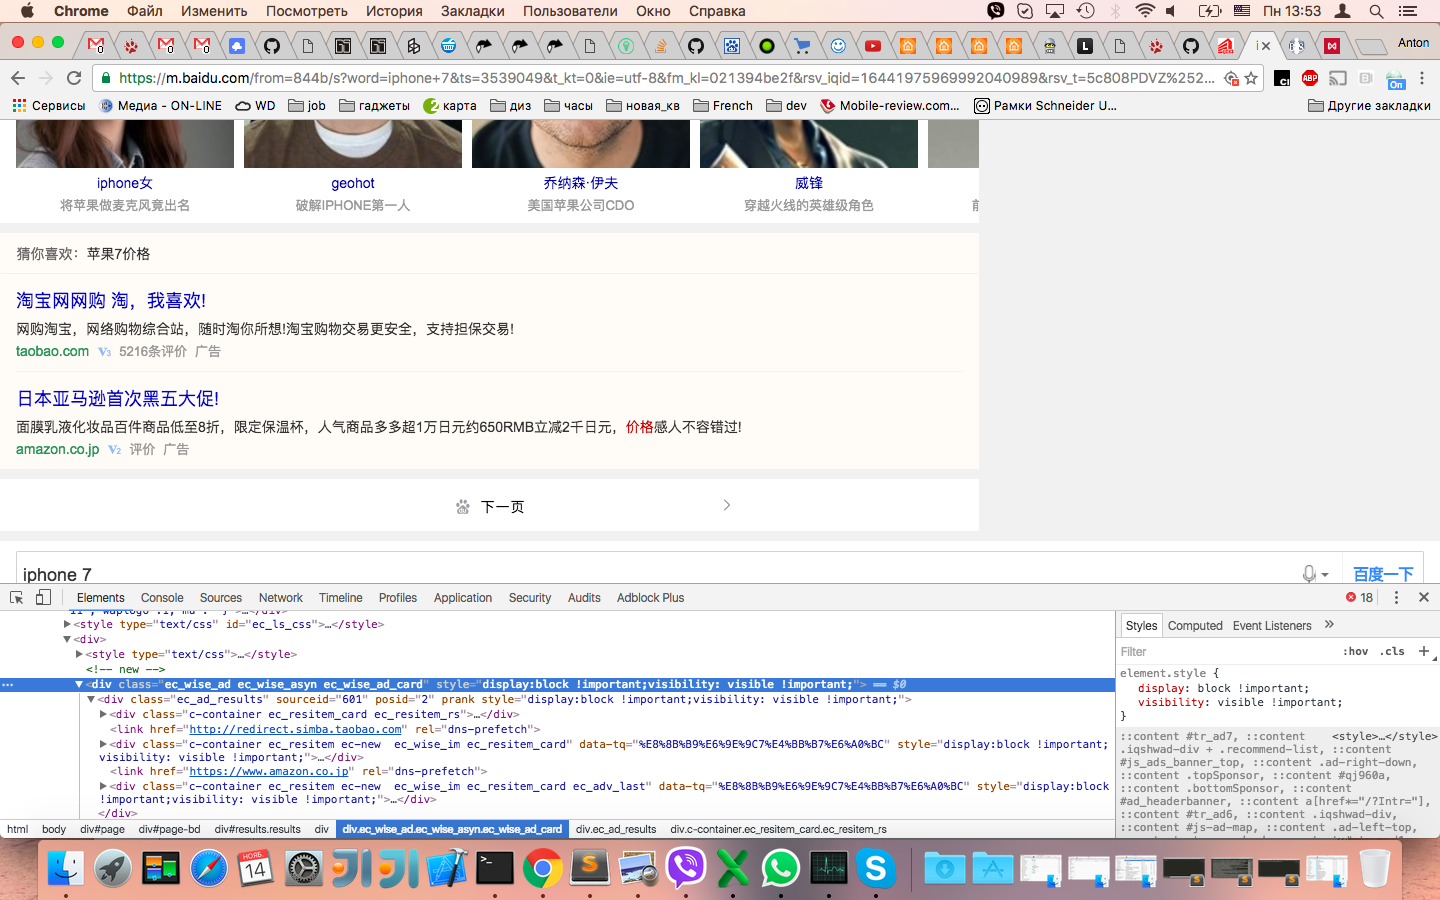The height and width of the screenshot is (900, 1440).
Task: Expand the ec_resitem_rs container div node
Action: (x=103, y=714)
